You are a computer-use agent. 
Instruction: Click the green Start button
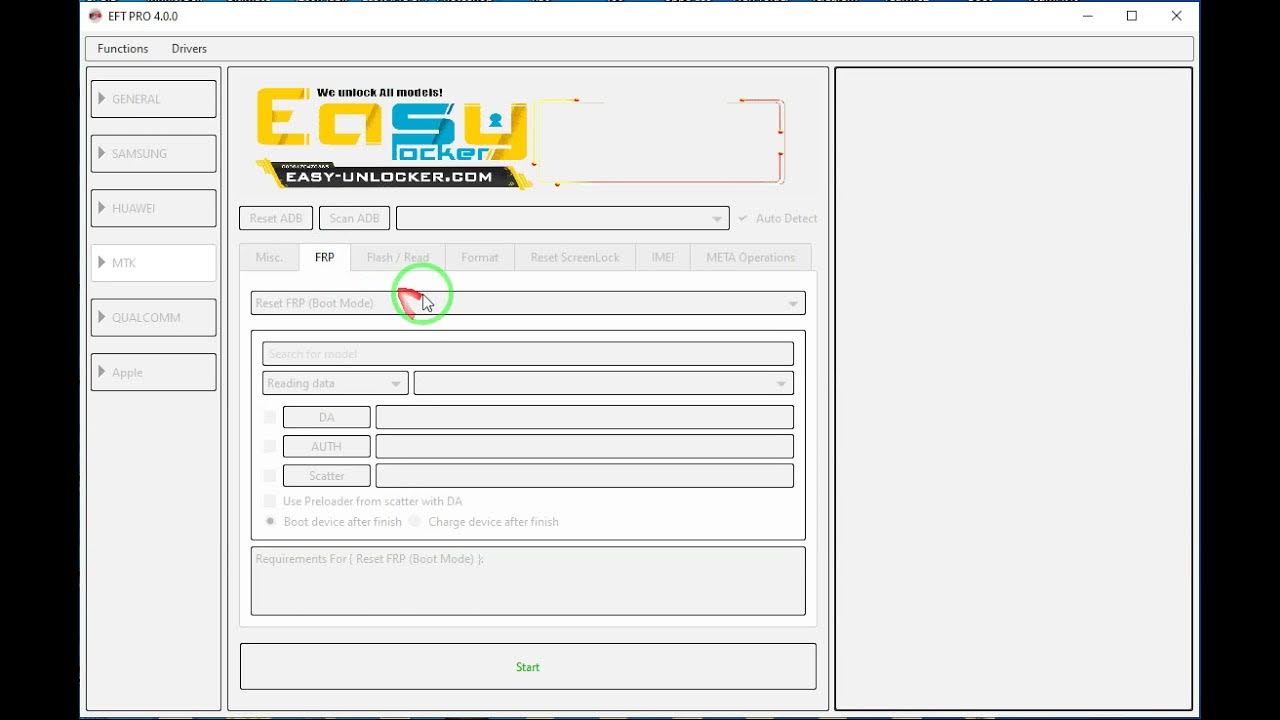point(528,666)
